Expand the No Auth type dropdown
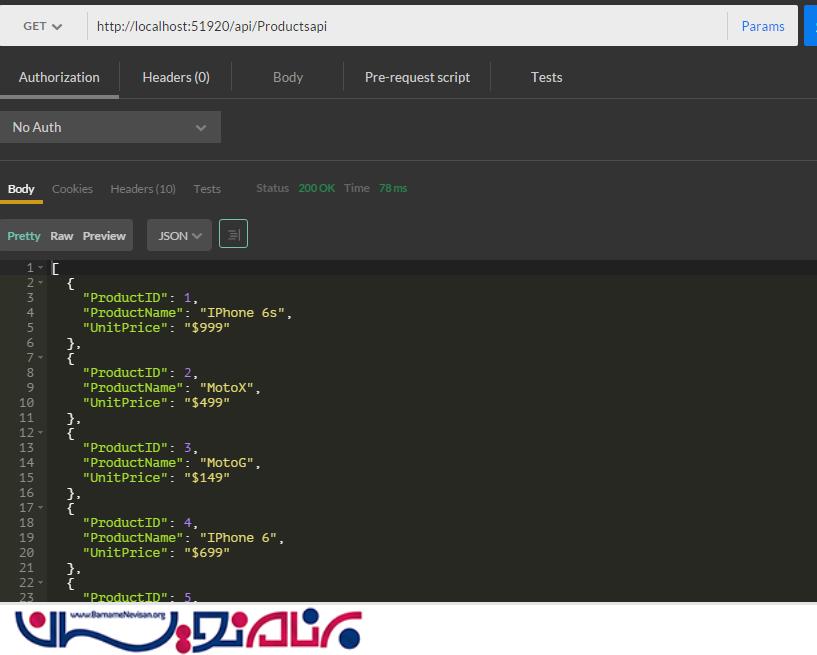Image resolution: width=817 pixels, height=655 pixels. [110, 127]
